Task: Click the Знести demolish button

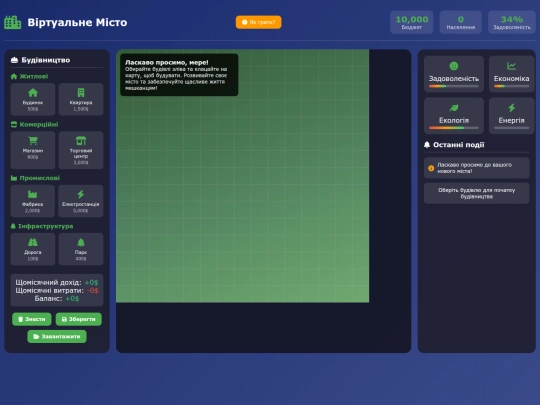Action: (x=32, y=319)
